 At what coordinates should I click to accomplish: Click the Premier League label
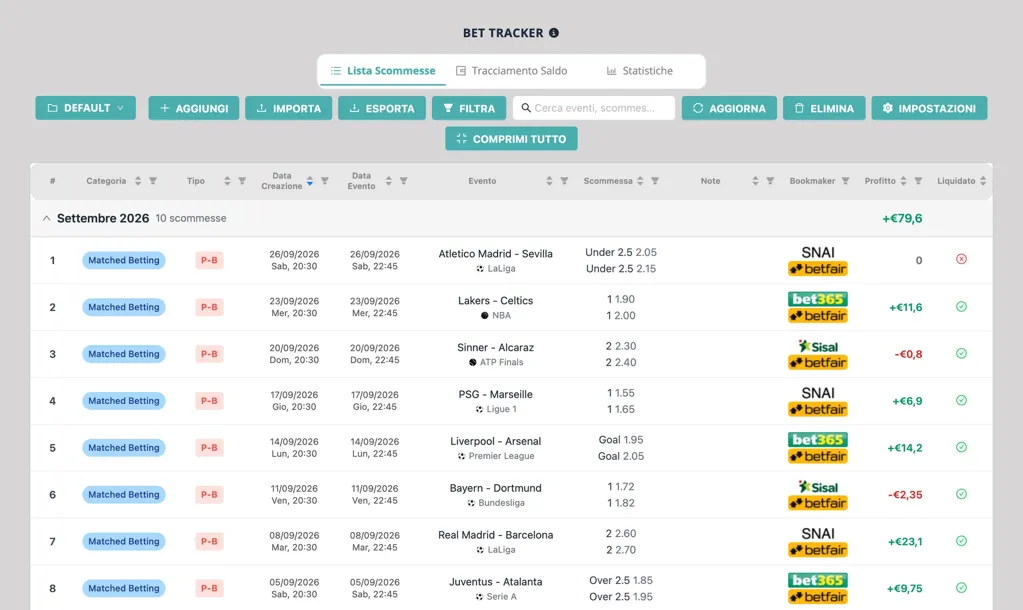tap(501, 456)
